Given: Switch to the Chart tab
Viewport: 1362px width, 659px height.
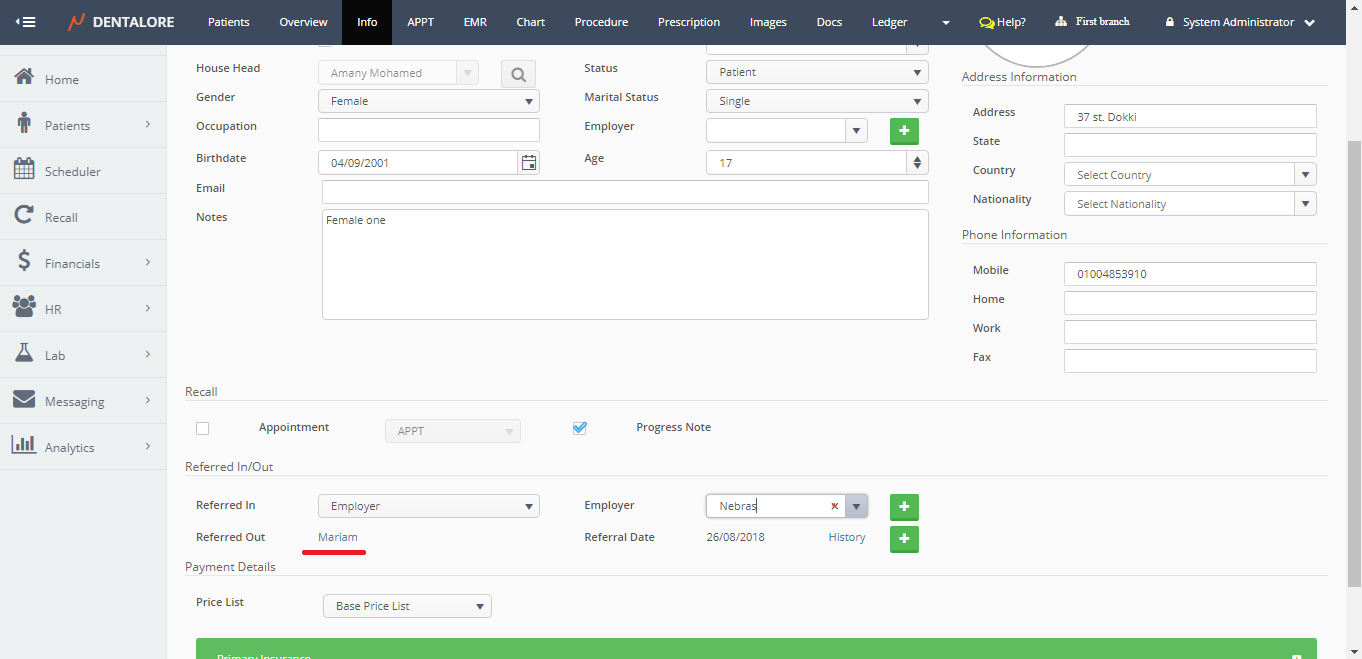Looking at the screenshot, I should (531, 22).
